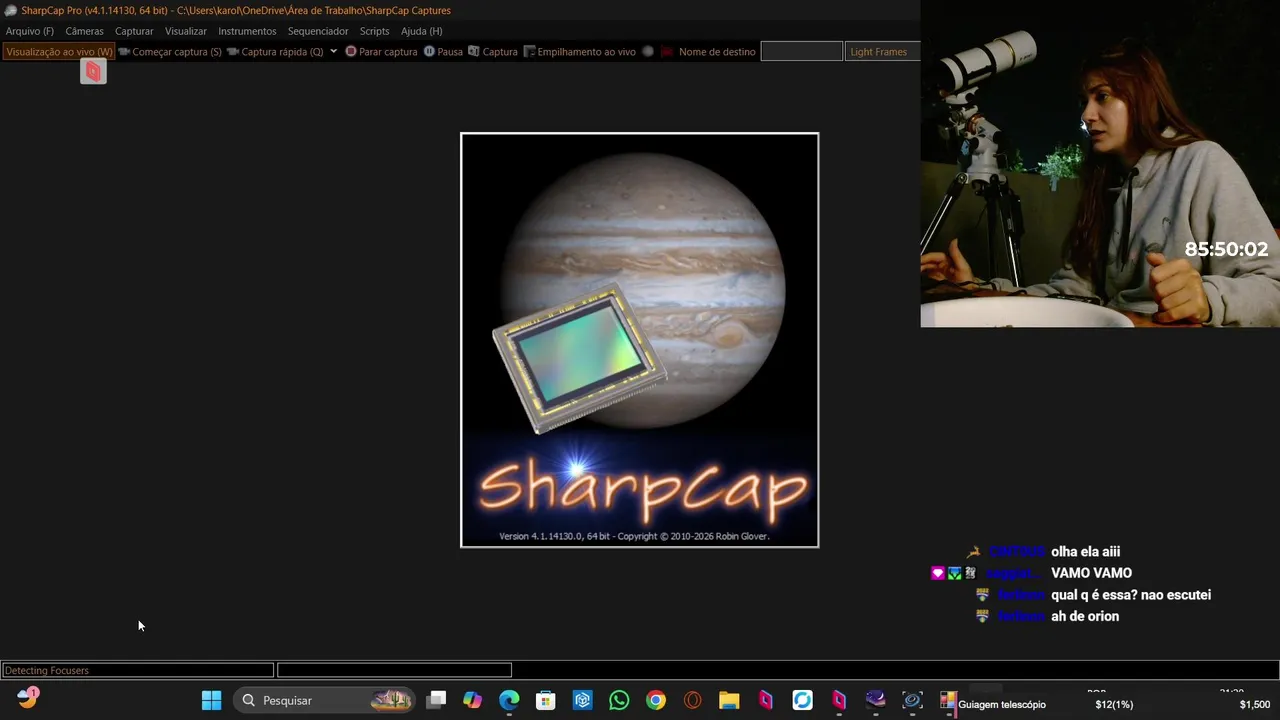The height and width of the screenshot is (720, 1280).
Task: Open the Windows Start menu
Action: tap(211, 700)
